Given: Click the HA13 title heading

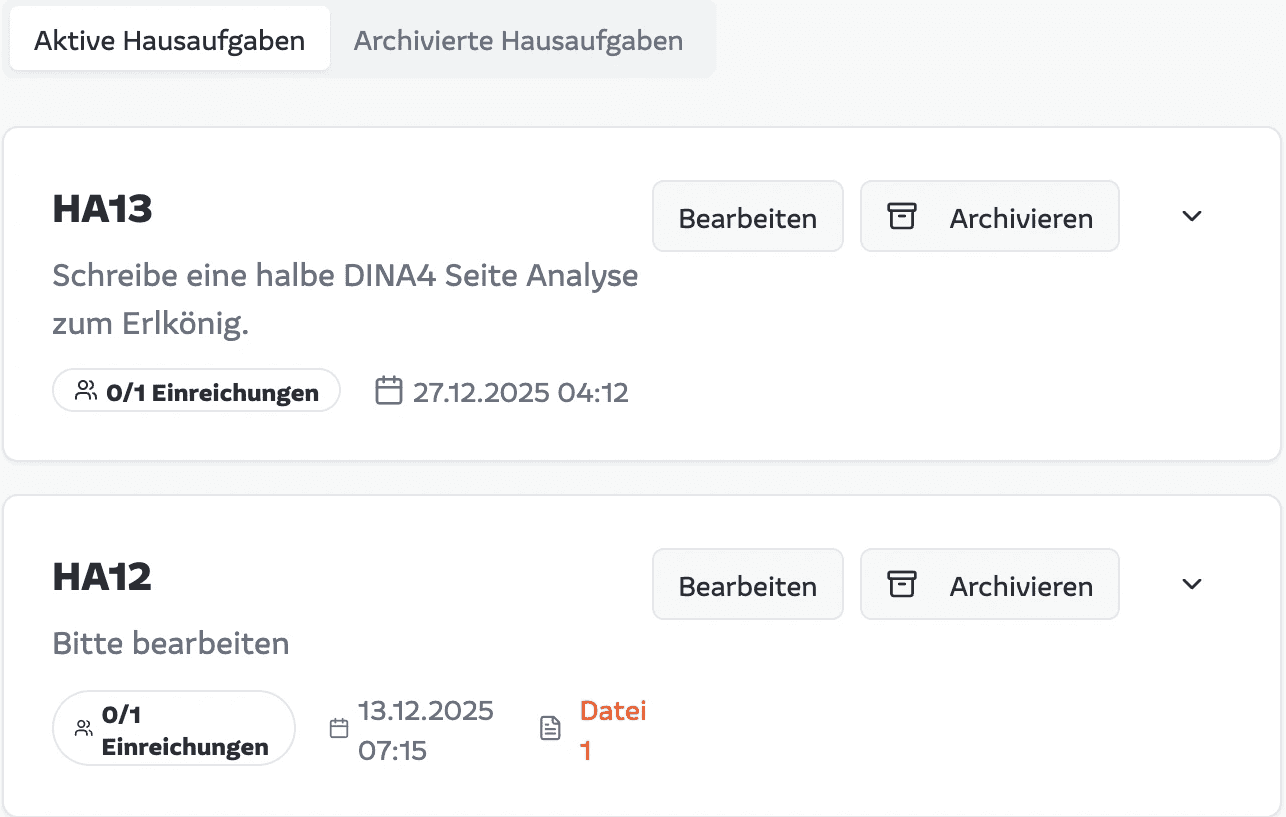Looking at the screenshot, I should [102, 208].
